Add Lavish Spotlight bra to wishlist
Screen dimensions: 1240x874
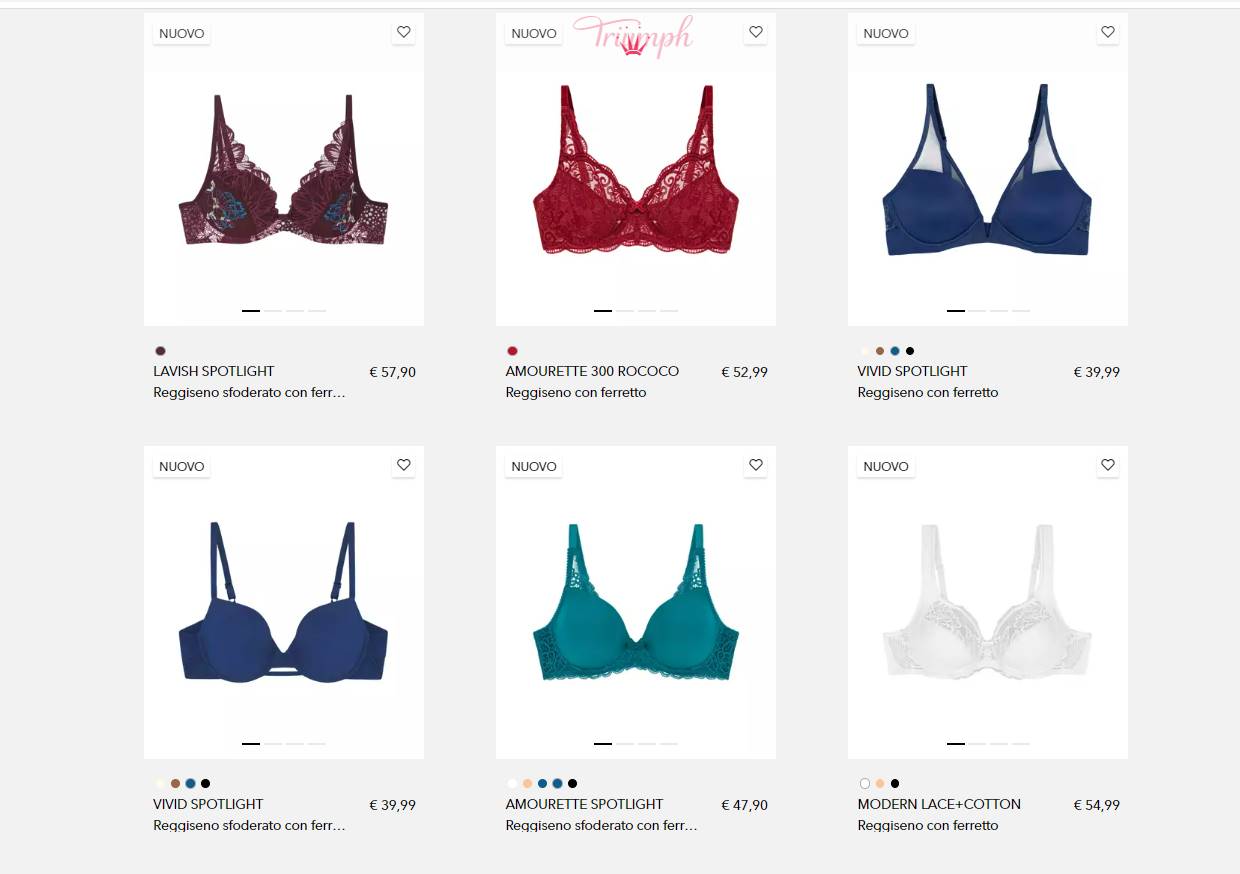click(404, 32)
